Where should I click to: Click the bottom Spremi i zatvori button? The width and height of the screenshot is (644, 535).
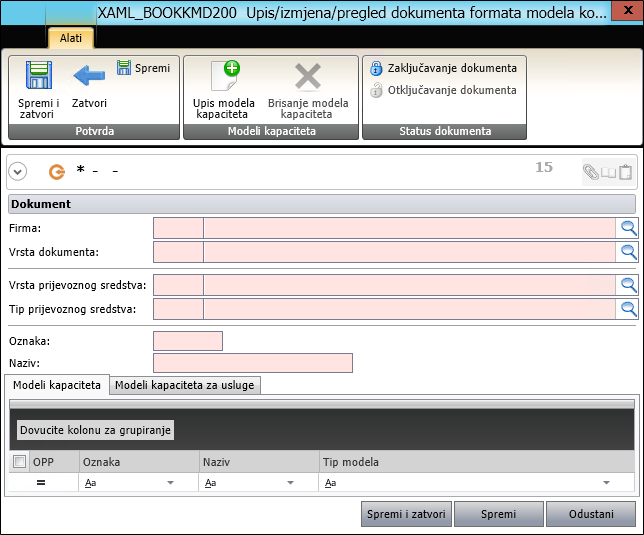pos(406,514)
